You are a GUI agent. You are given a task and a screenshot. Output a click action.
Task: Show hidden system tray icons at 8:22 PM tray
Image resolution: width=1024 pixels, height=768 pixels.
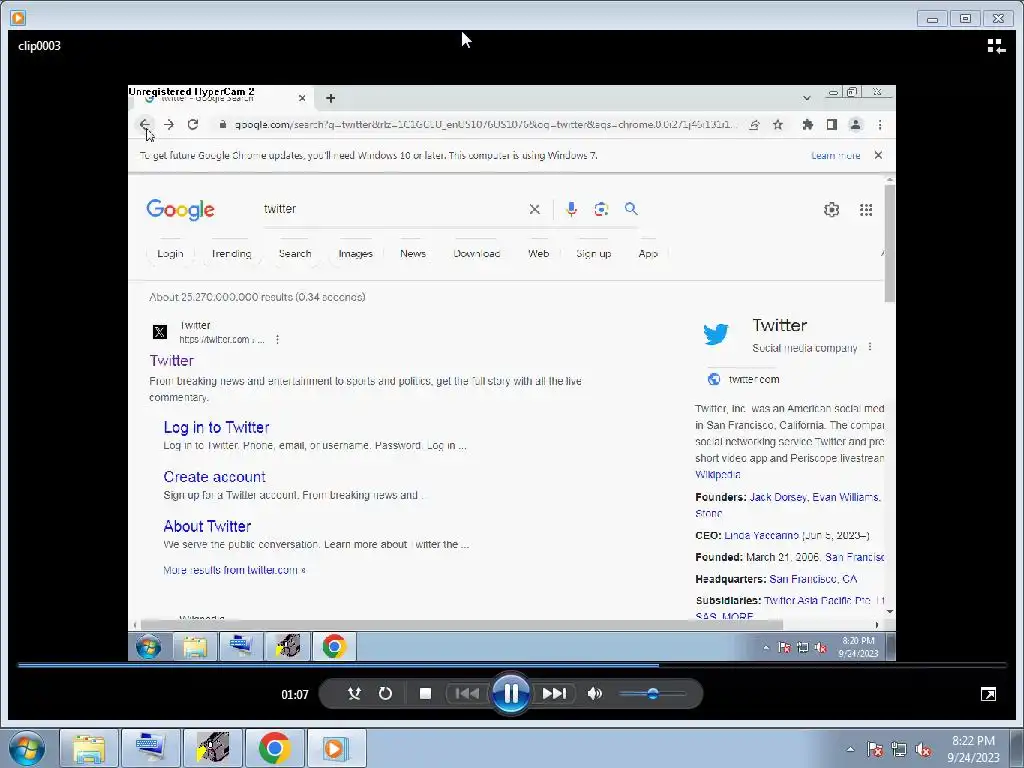850,749
